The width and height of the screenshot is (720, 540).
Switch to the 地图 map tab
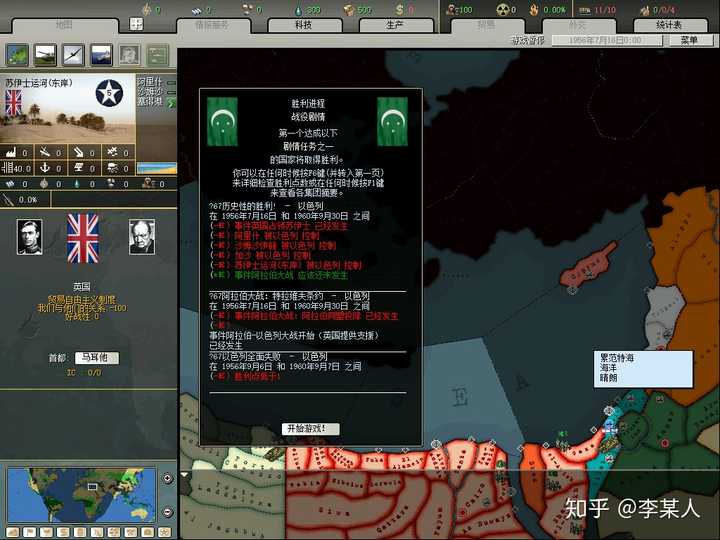point(65,25)
